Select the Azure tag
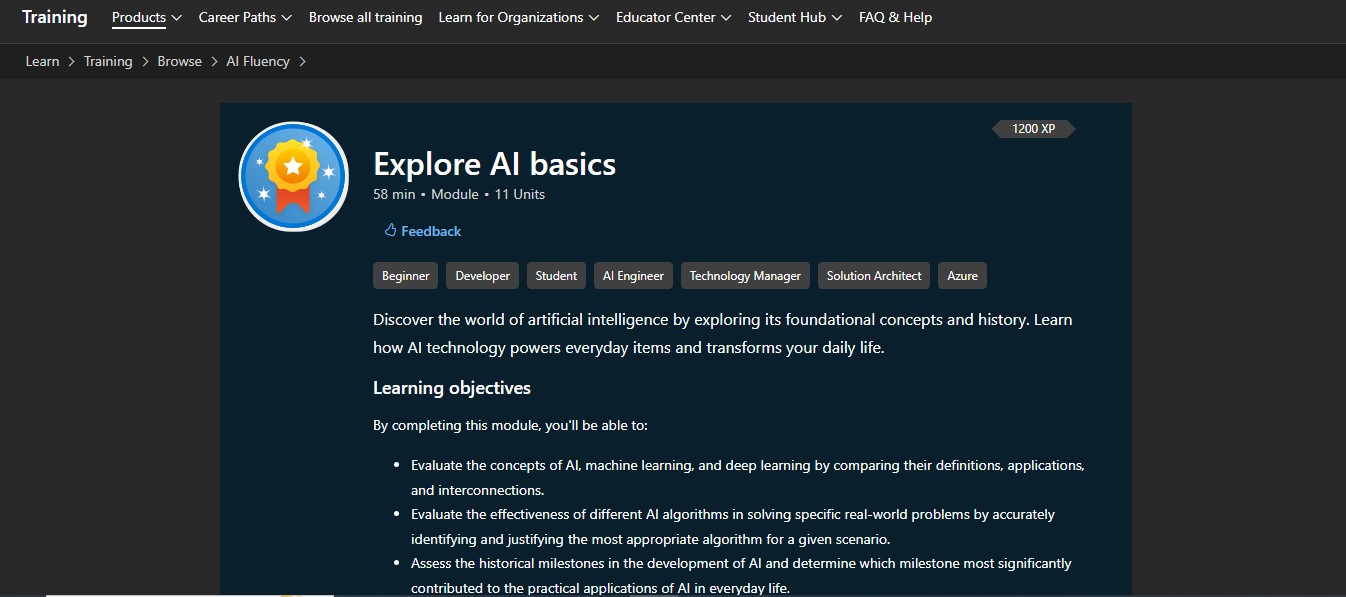This screenshot has height=597, width=1346. click(962, 276)
